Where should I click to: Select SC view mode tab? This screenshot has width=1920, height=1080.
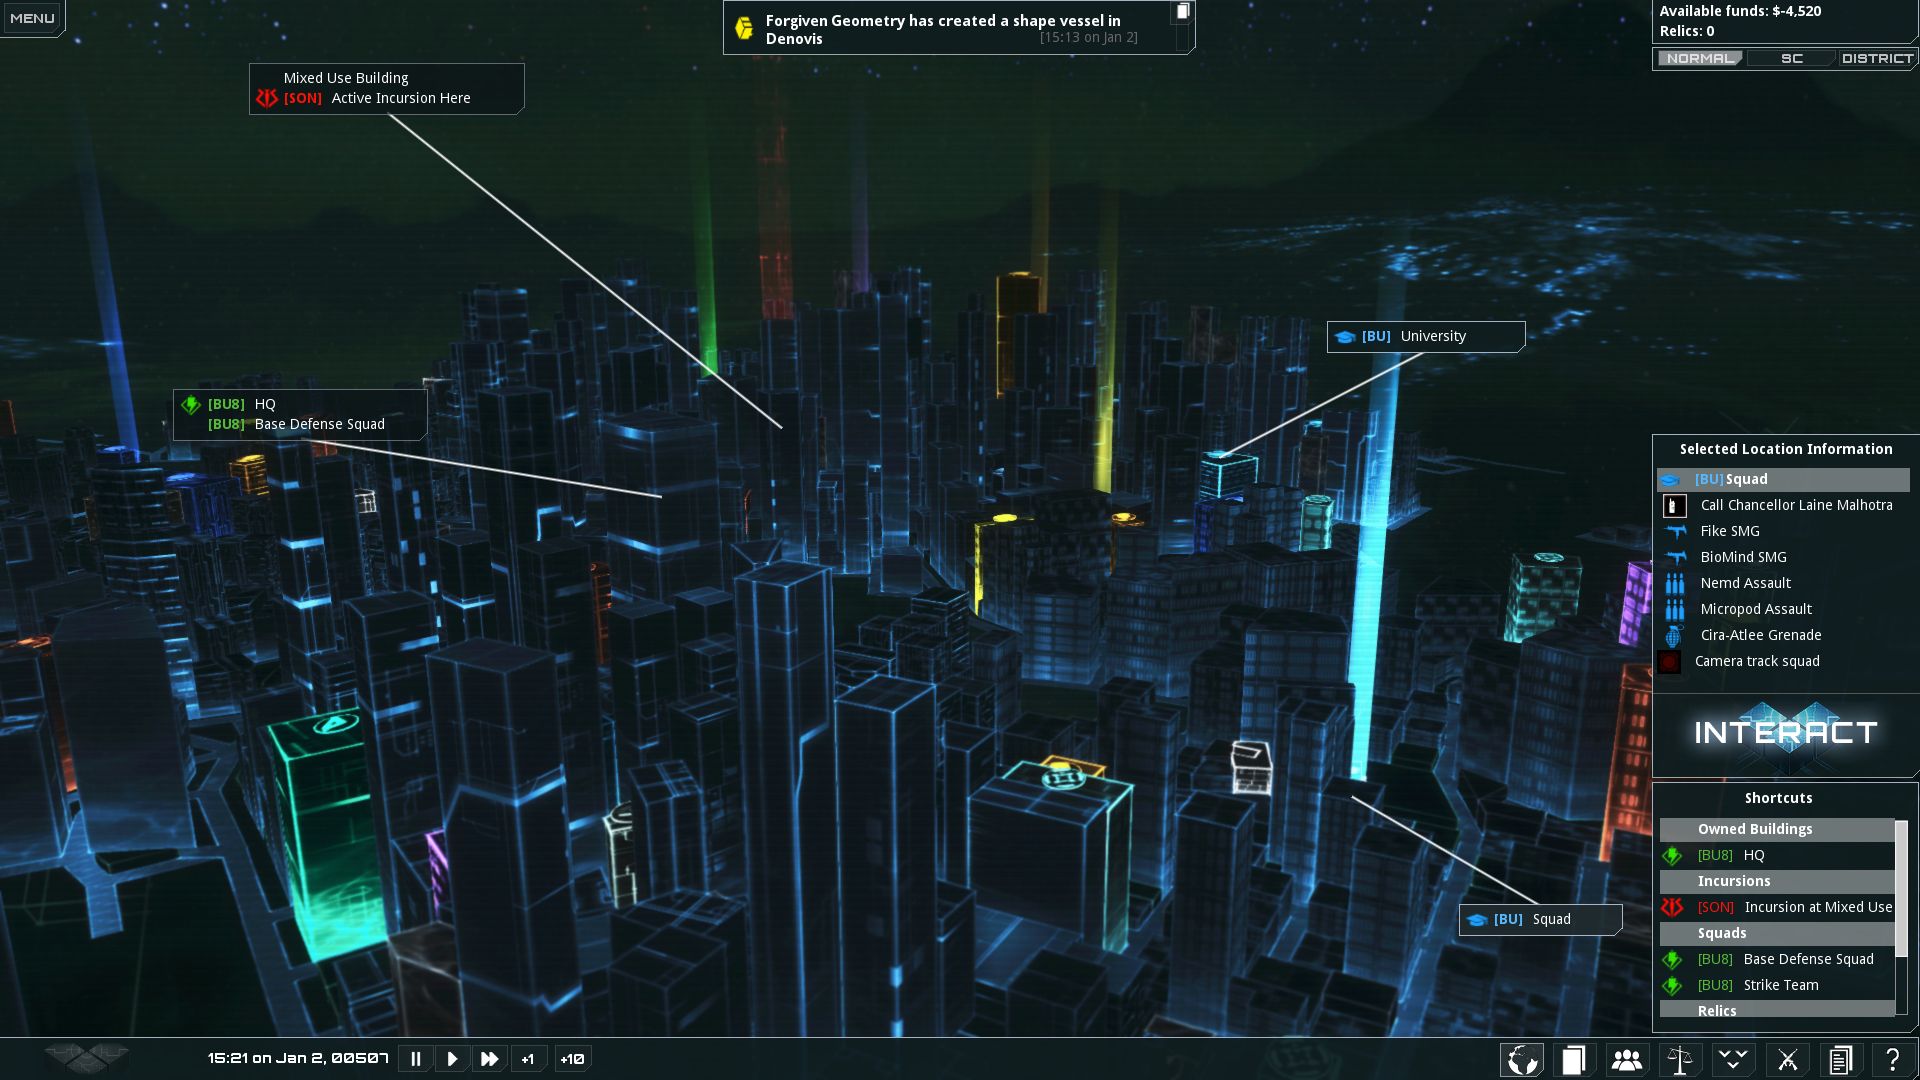(x=1791, y=58)
